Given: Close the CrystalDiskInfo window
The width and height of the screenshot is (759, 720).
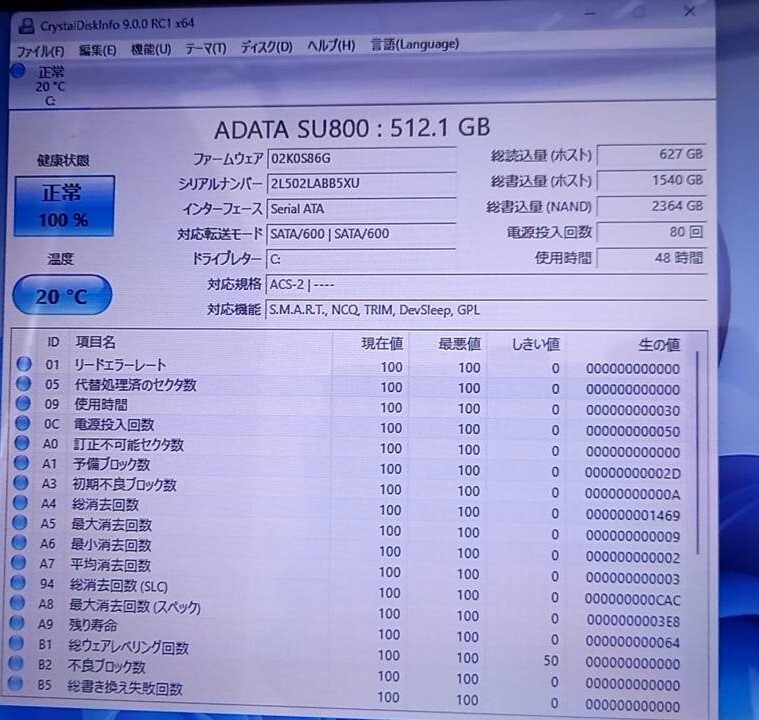Looking at the screenshot, I should 689,12.
